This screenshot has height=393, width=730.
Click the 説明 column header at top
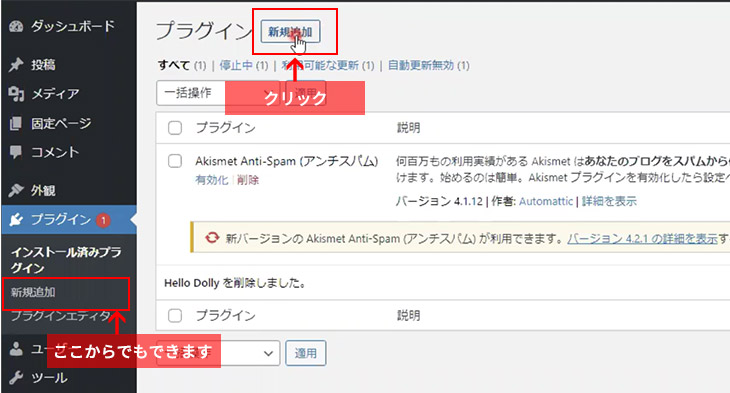pyautogui.click(x=408, y=128)
